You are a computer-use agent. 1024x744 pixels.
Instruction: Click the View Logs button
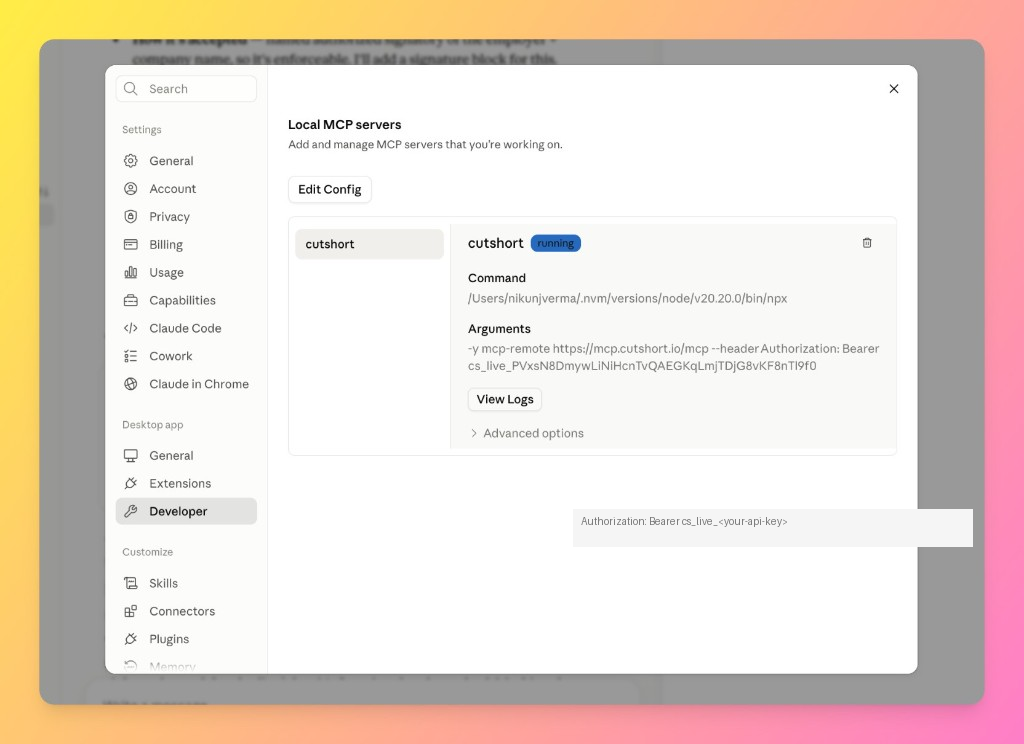click(x=505, y=399)
